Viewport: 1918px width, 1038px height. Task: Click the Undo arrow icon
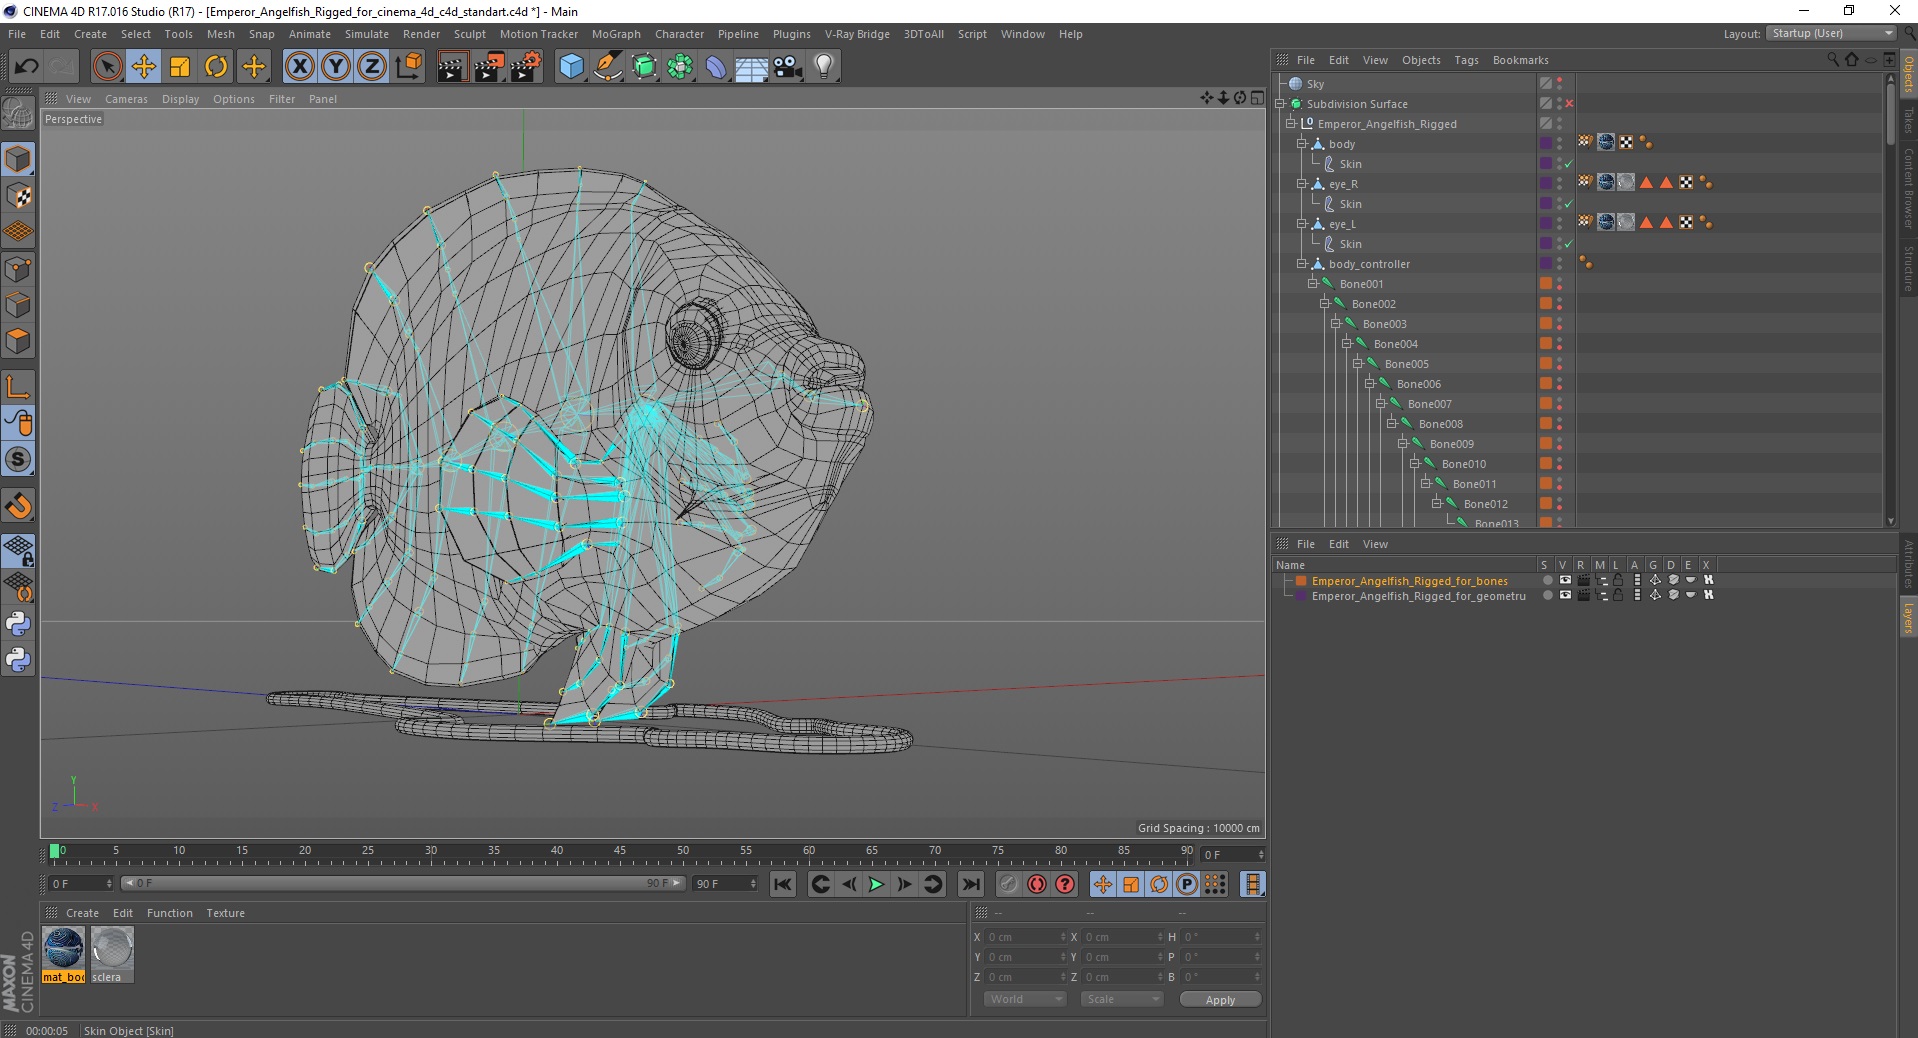(27, 67)
